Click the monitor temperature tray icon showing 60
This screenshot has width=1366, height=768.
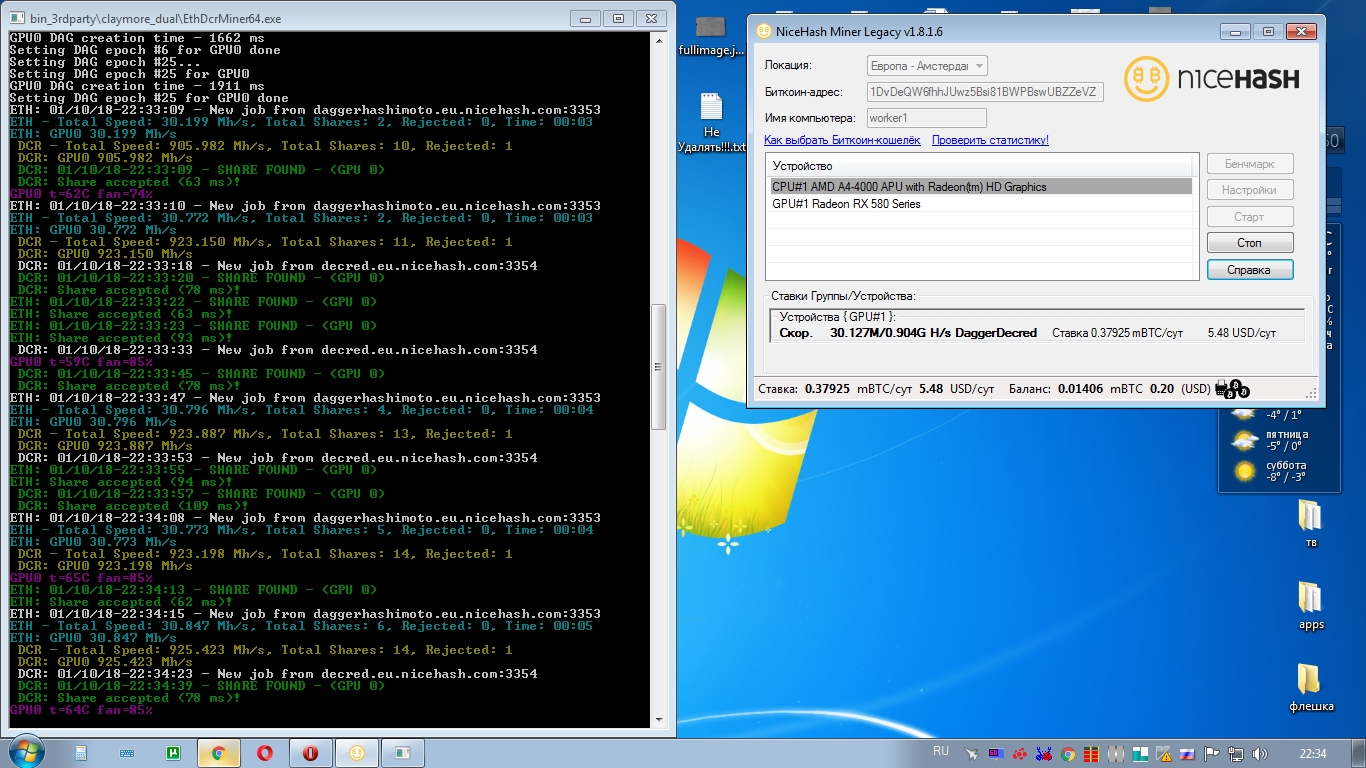[996, 754]
